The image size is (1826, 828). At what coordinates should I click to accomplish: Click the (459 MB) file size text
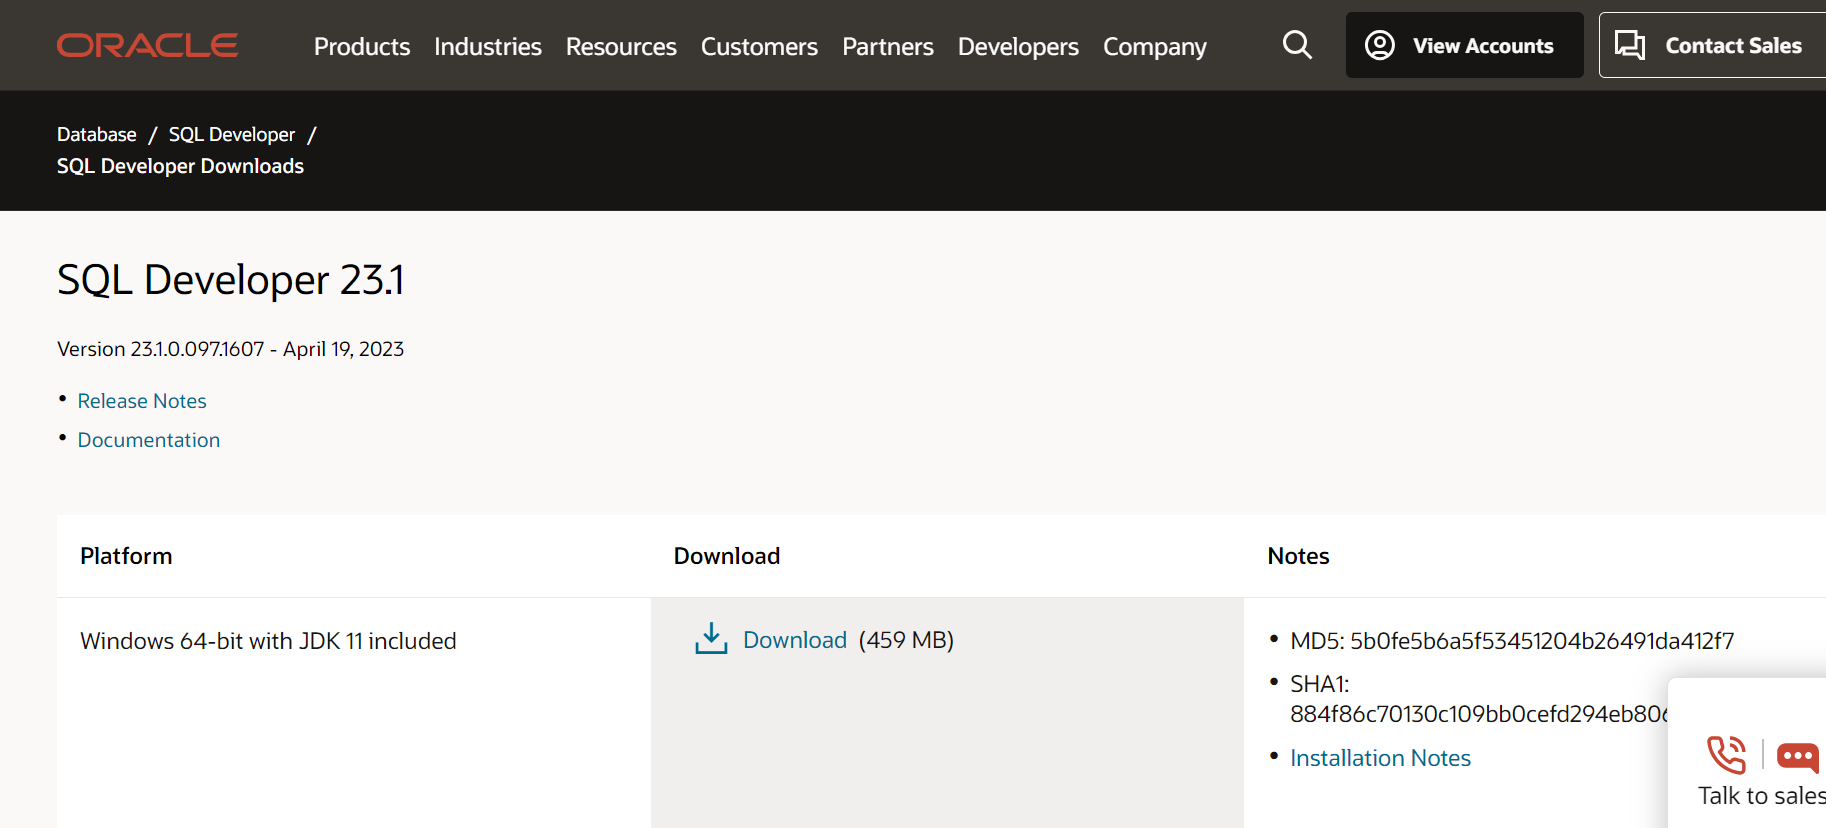tap(906, 640)
